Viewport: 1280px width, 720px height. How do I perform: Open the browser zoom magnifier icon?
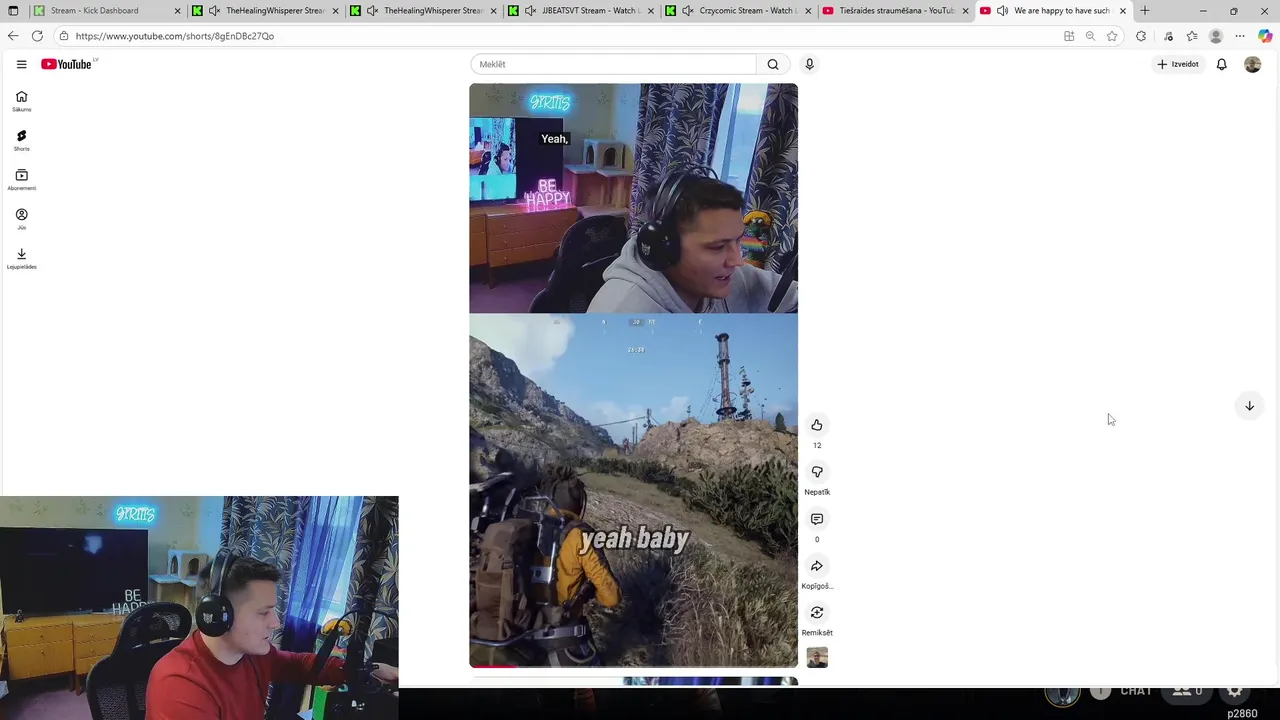point(1090,36)
